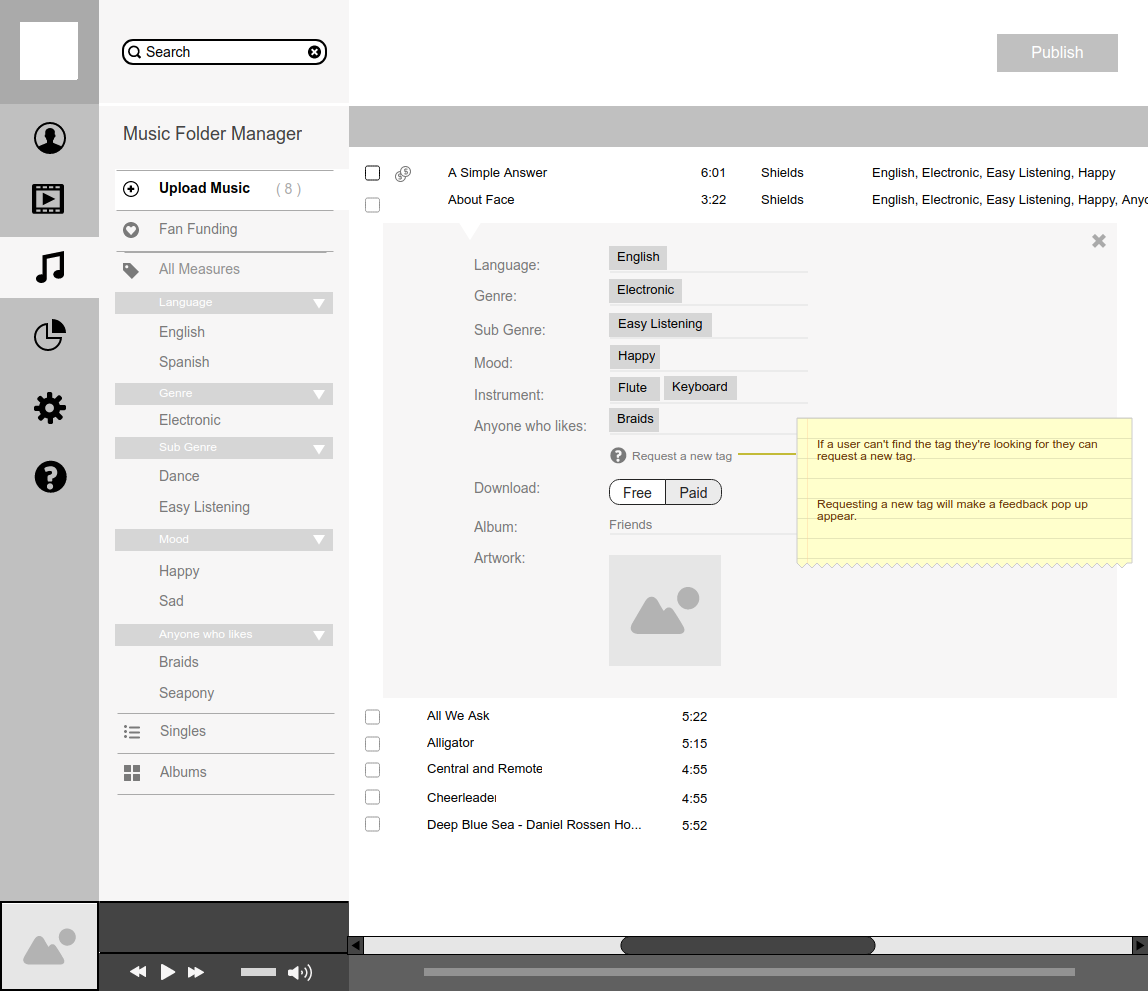Click the Publish button
1148x991 pixels.
pyautogui.click(x=1056, y=53)
